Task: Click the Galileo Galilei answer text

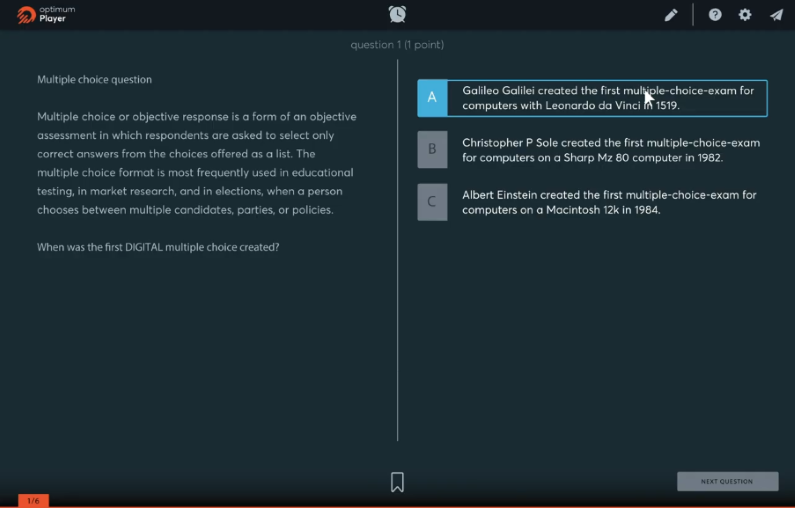Action: tap(607, 98)
